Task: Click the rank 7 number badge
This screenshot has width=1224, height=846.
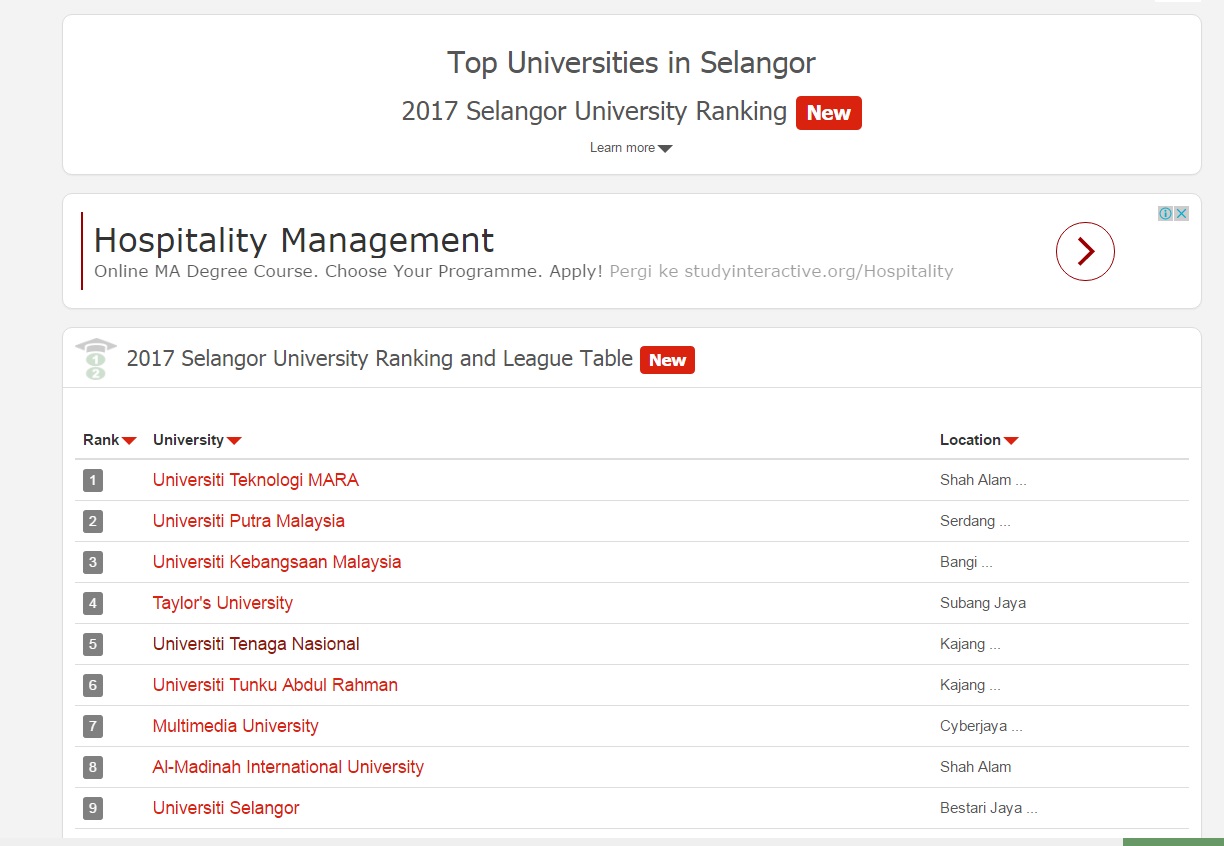Action: point(93,727)
